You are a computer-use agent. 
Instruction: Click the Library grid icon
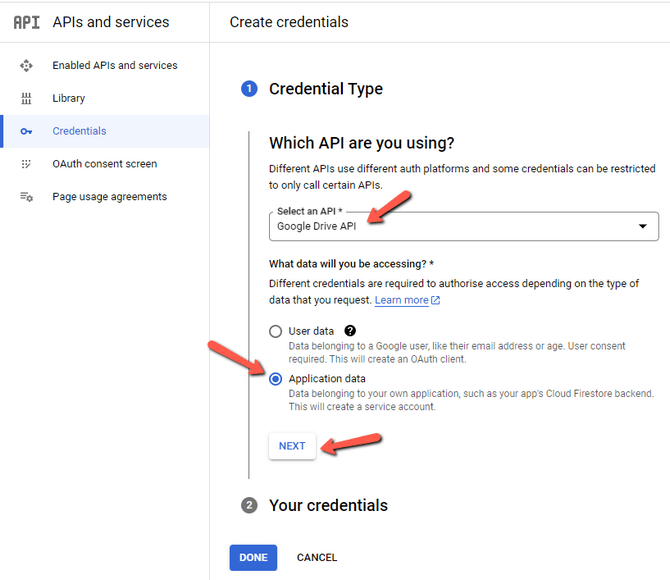click(26, 98)
